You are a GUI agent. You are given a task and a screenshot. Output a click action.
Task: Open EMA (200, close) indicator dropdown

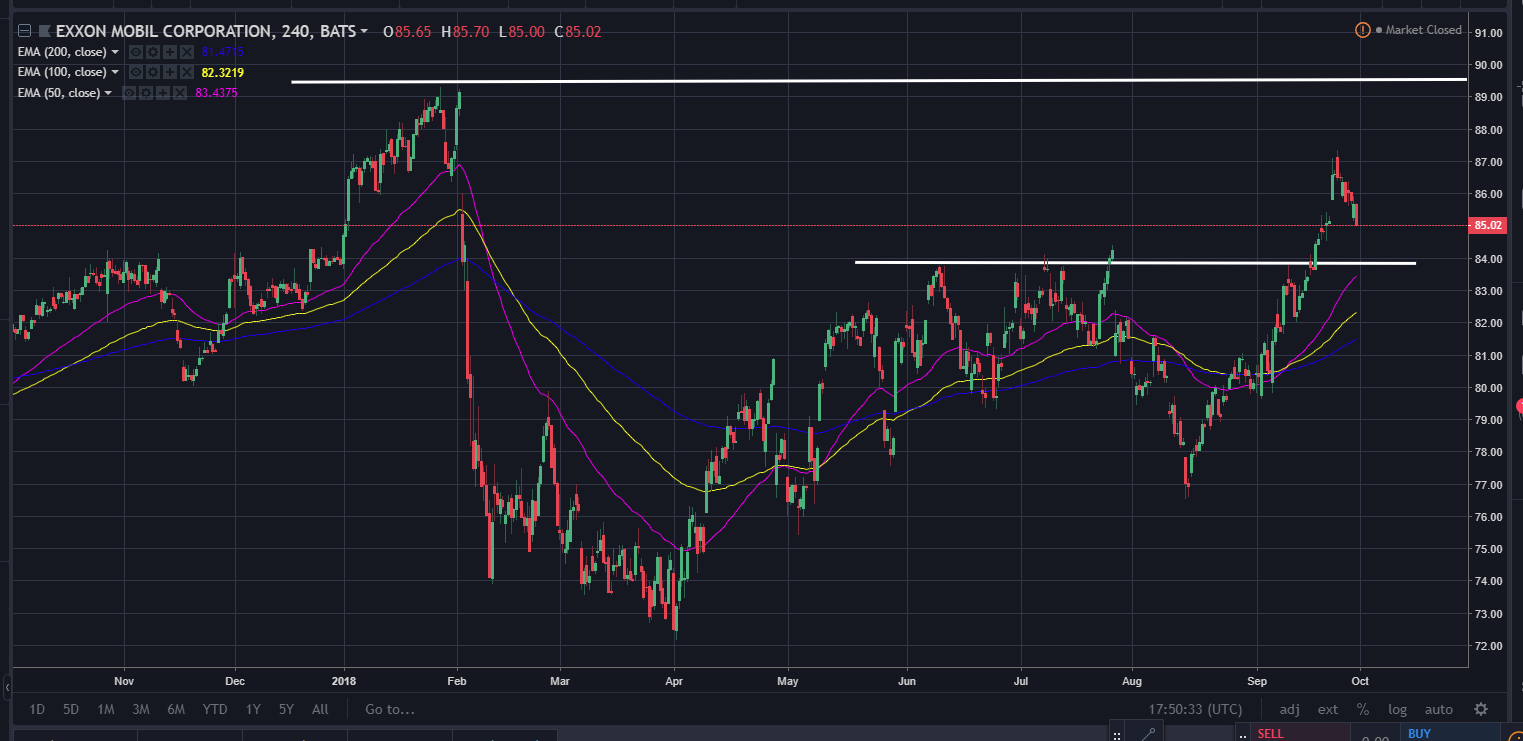point(115,52)
